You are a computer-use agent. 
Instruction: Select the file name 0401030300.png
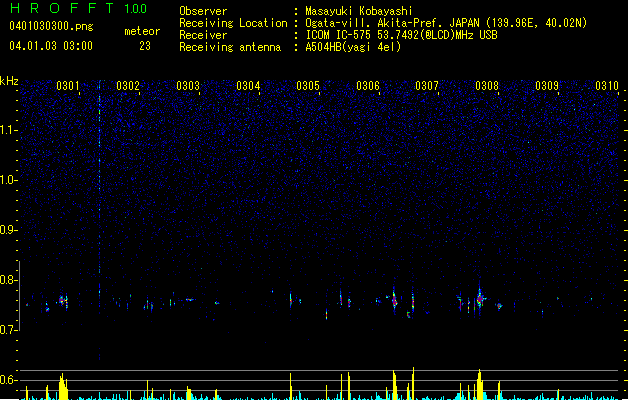51,26
